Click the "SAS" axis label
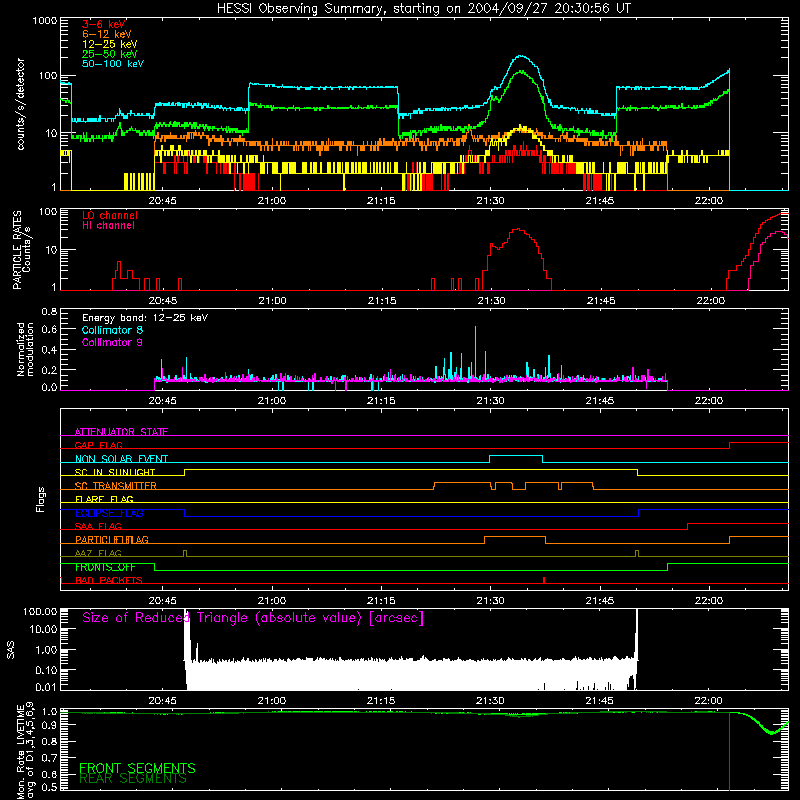 coord(10,650)
